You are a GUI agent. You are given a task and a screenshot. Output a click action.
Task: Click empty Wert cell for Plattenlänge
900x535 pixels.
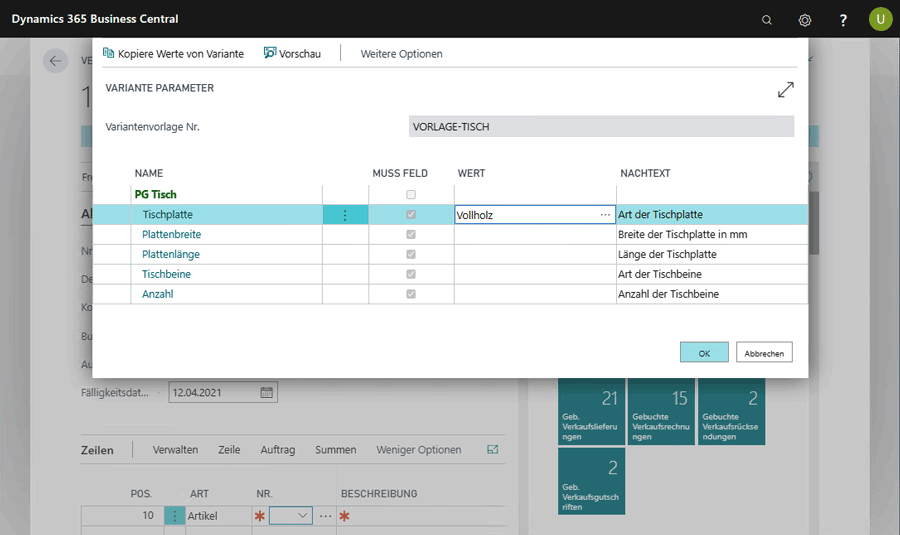tap(535, 254)
